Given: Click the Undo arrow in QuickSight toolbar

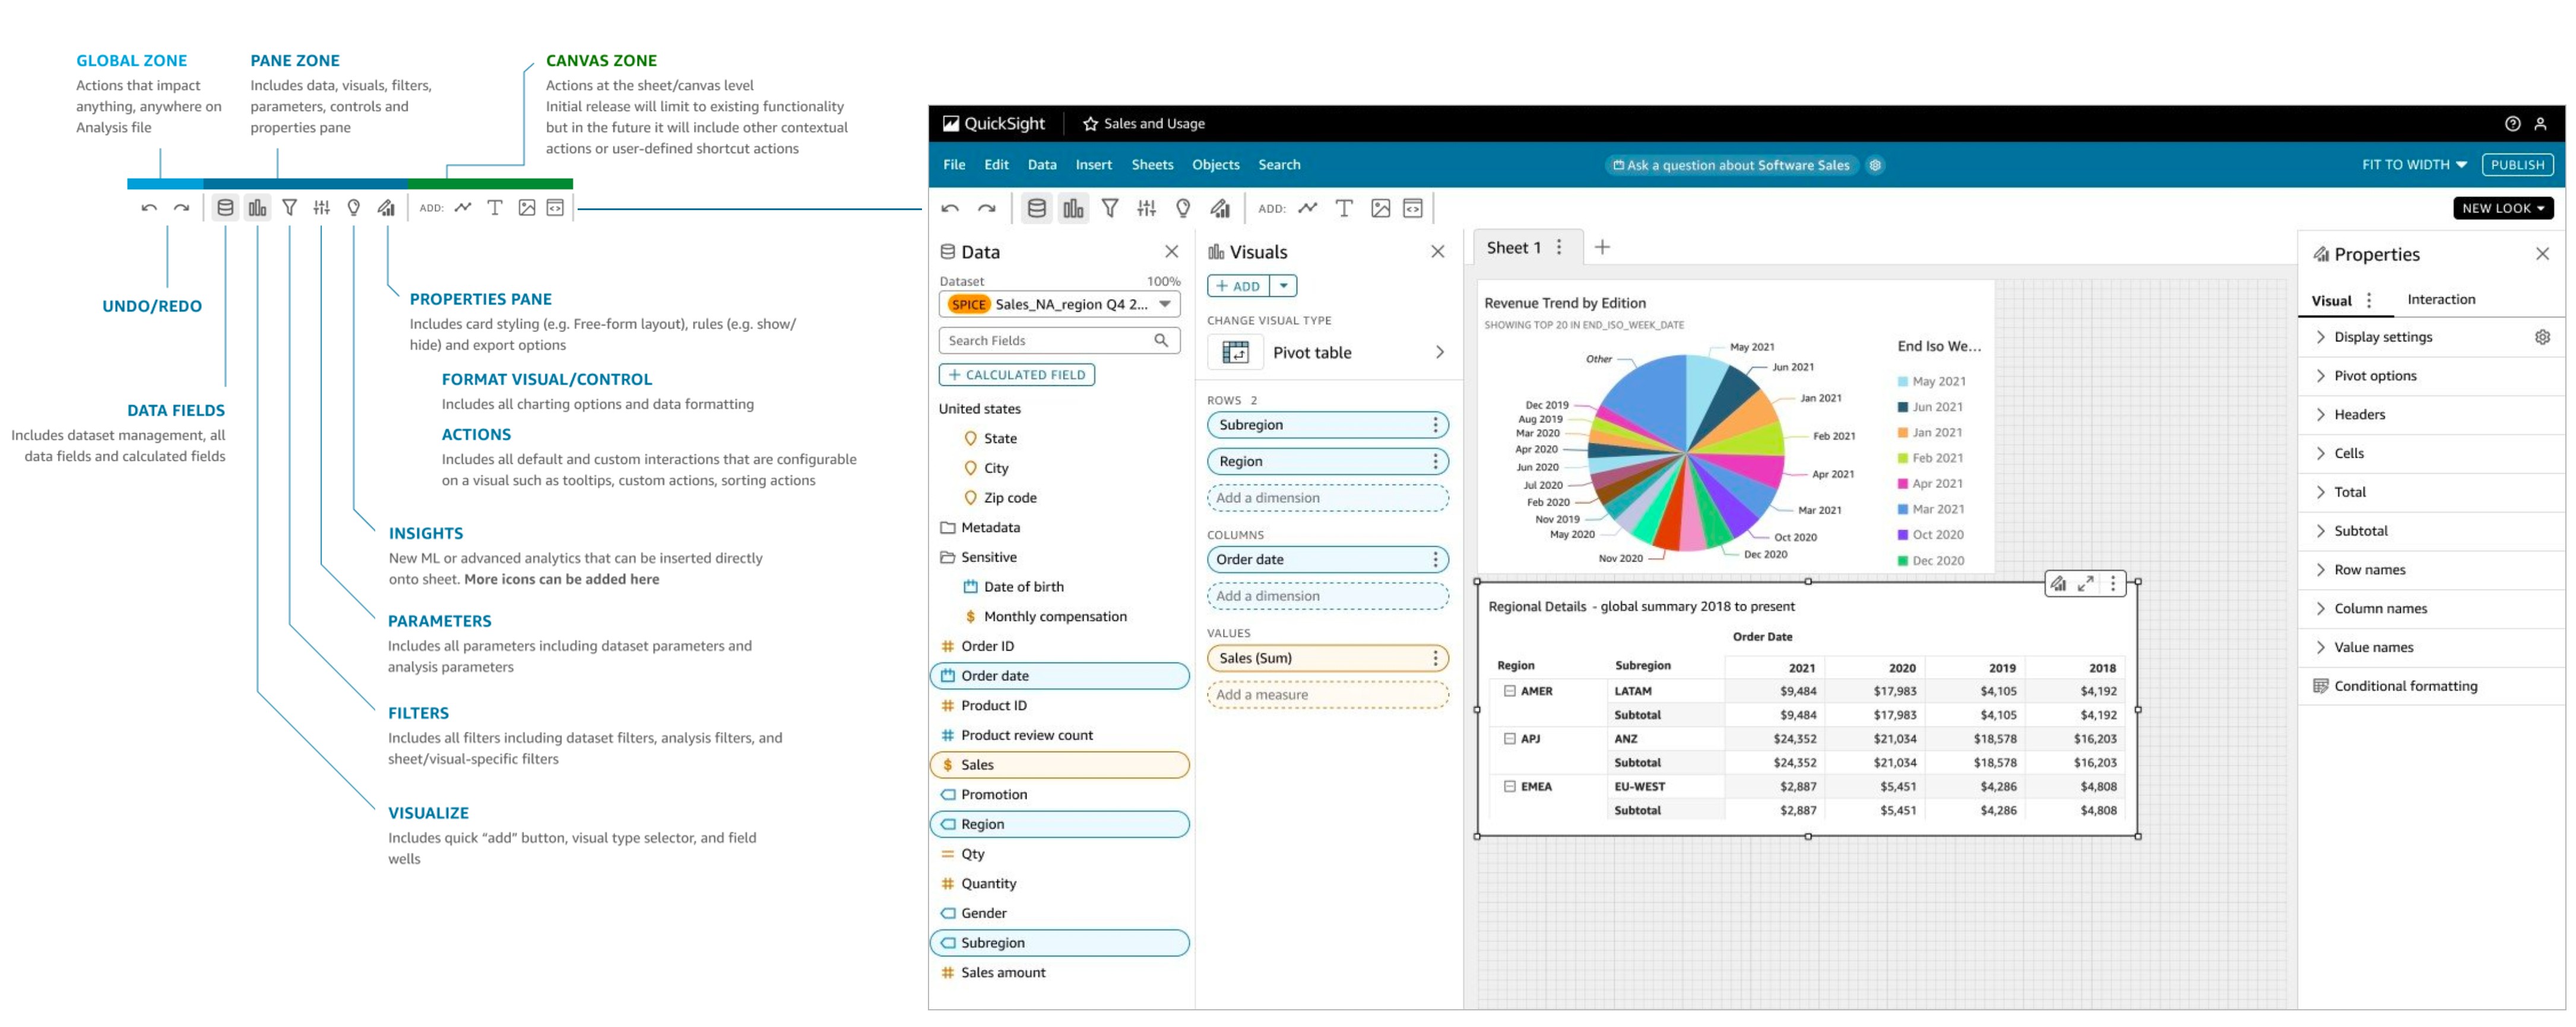Looking at the screenshot, I should pyautogui.click(x=950, y=208).
